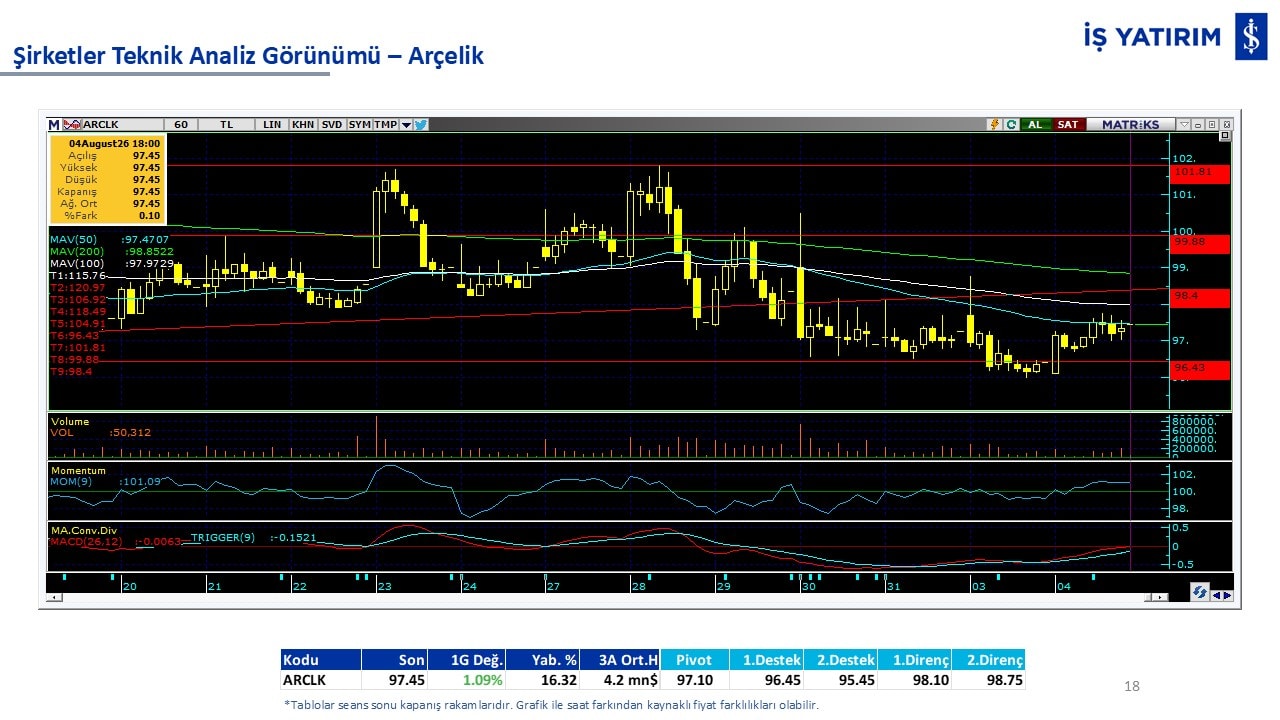The width and height of the screenshot is (1280, 720).
Task: Change the 60 minute period setting
Action: tap(181, 125)
